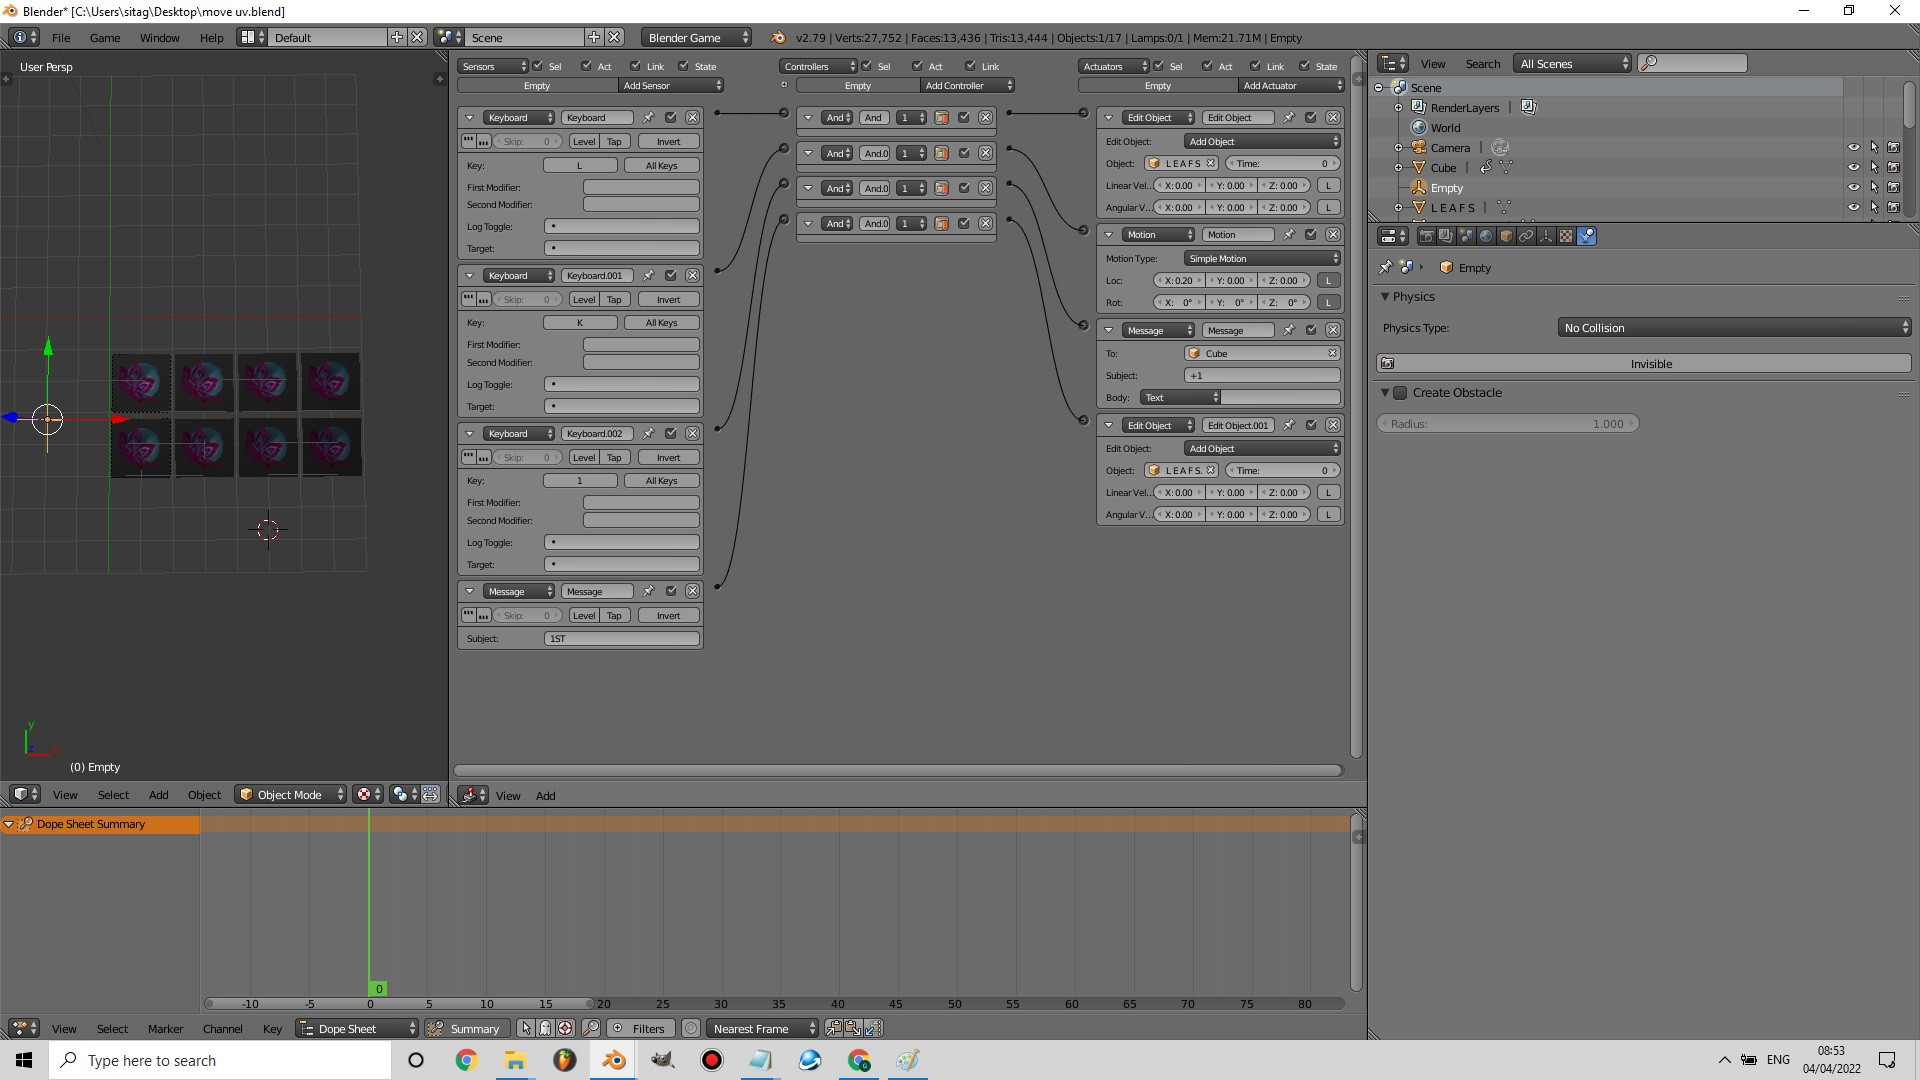
Task: Toggle viewport visibility eye for Empty
Action: [1853, 187]
